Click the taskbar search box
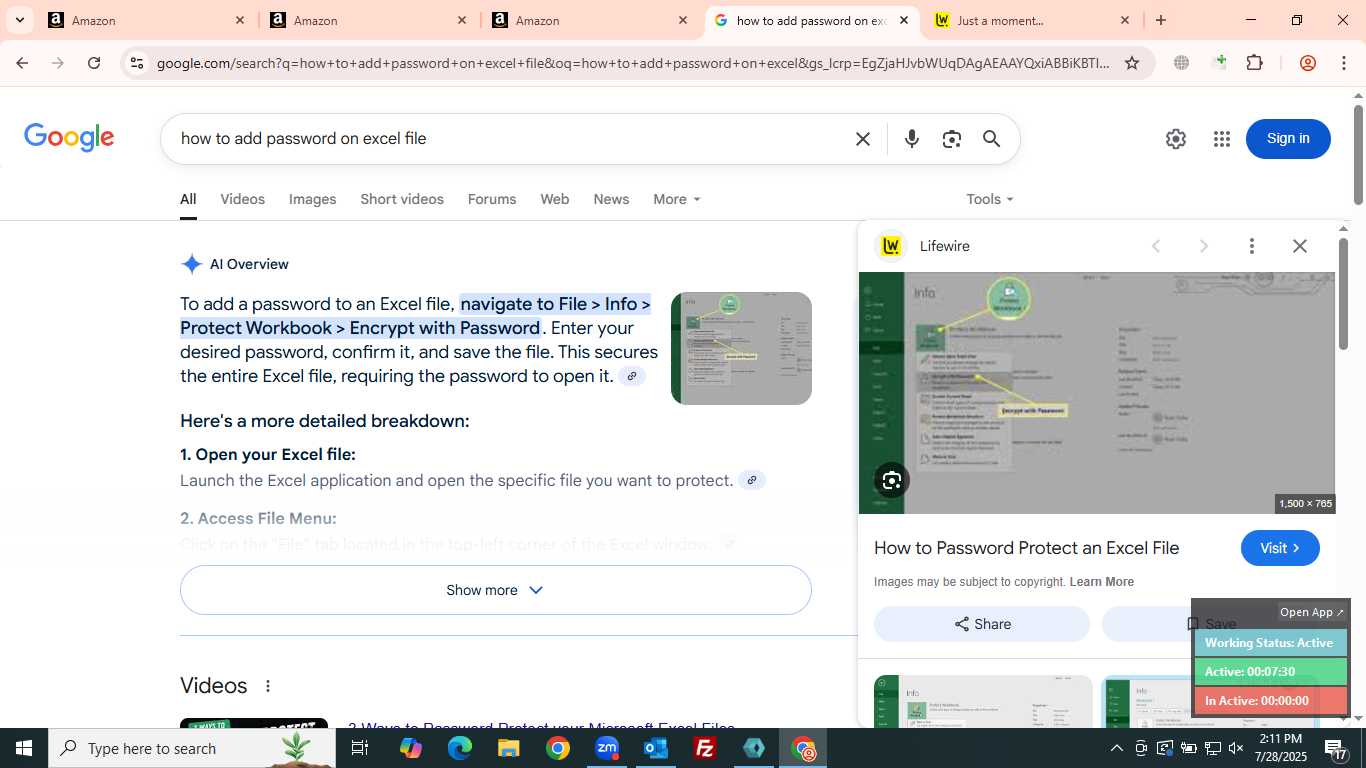Viewport: 1366px width, 768px height. pyautogui.click(x=192, y=748)
